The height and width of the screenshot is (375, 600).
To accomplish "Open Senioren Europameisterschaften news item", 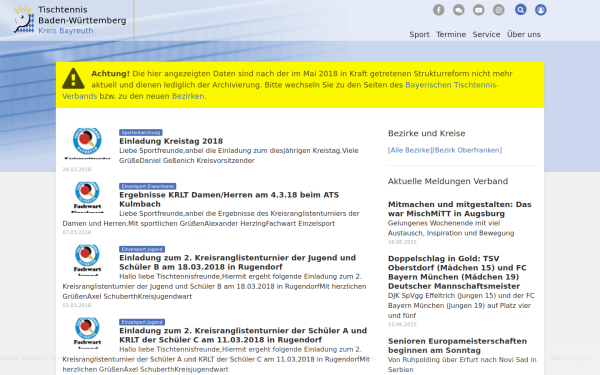I will (457, 346).
